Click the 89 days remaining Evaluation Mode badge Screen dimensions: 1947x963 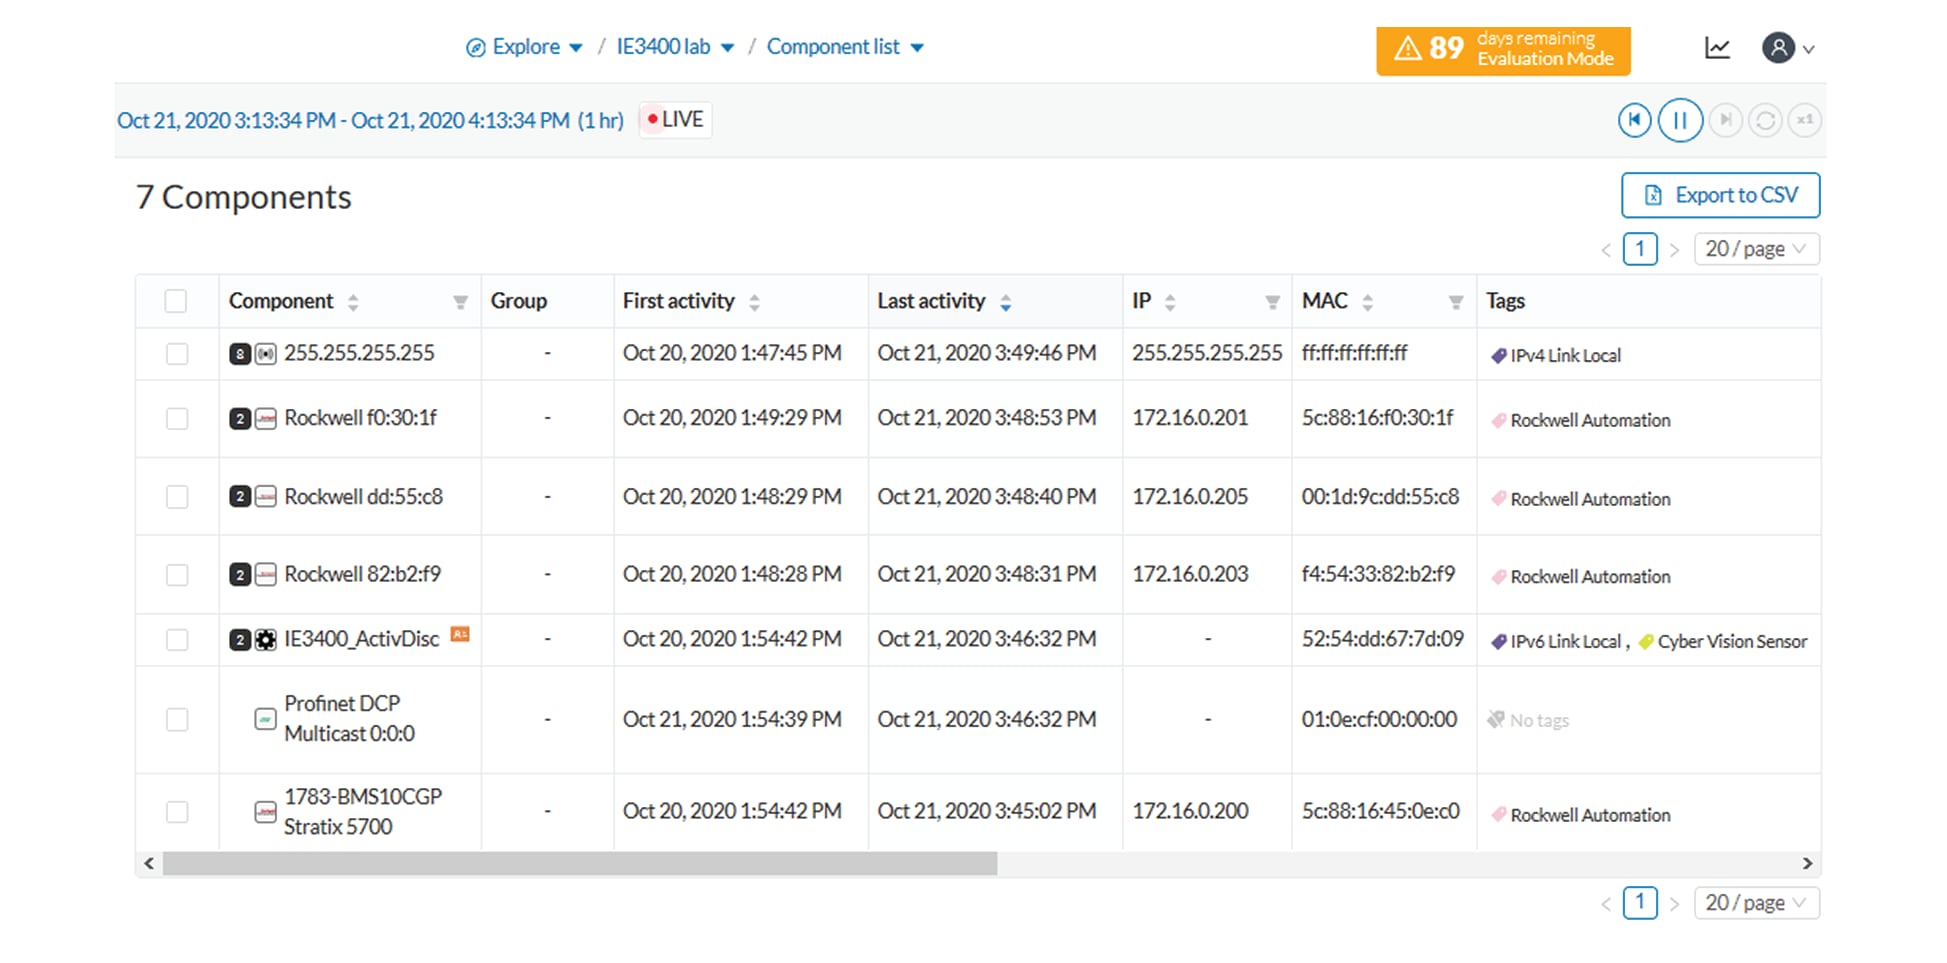(x=1503, y=51)
